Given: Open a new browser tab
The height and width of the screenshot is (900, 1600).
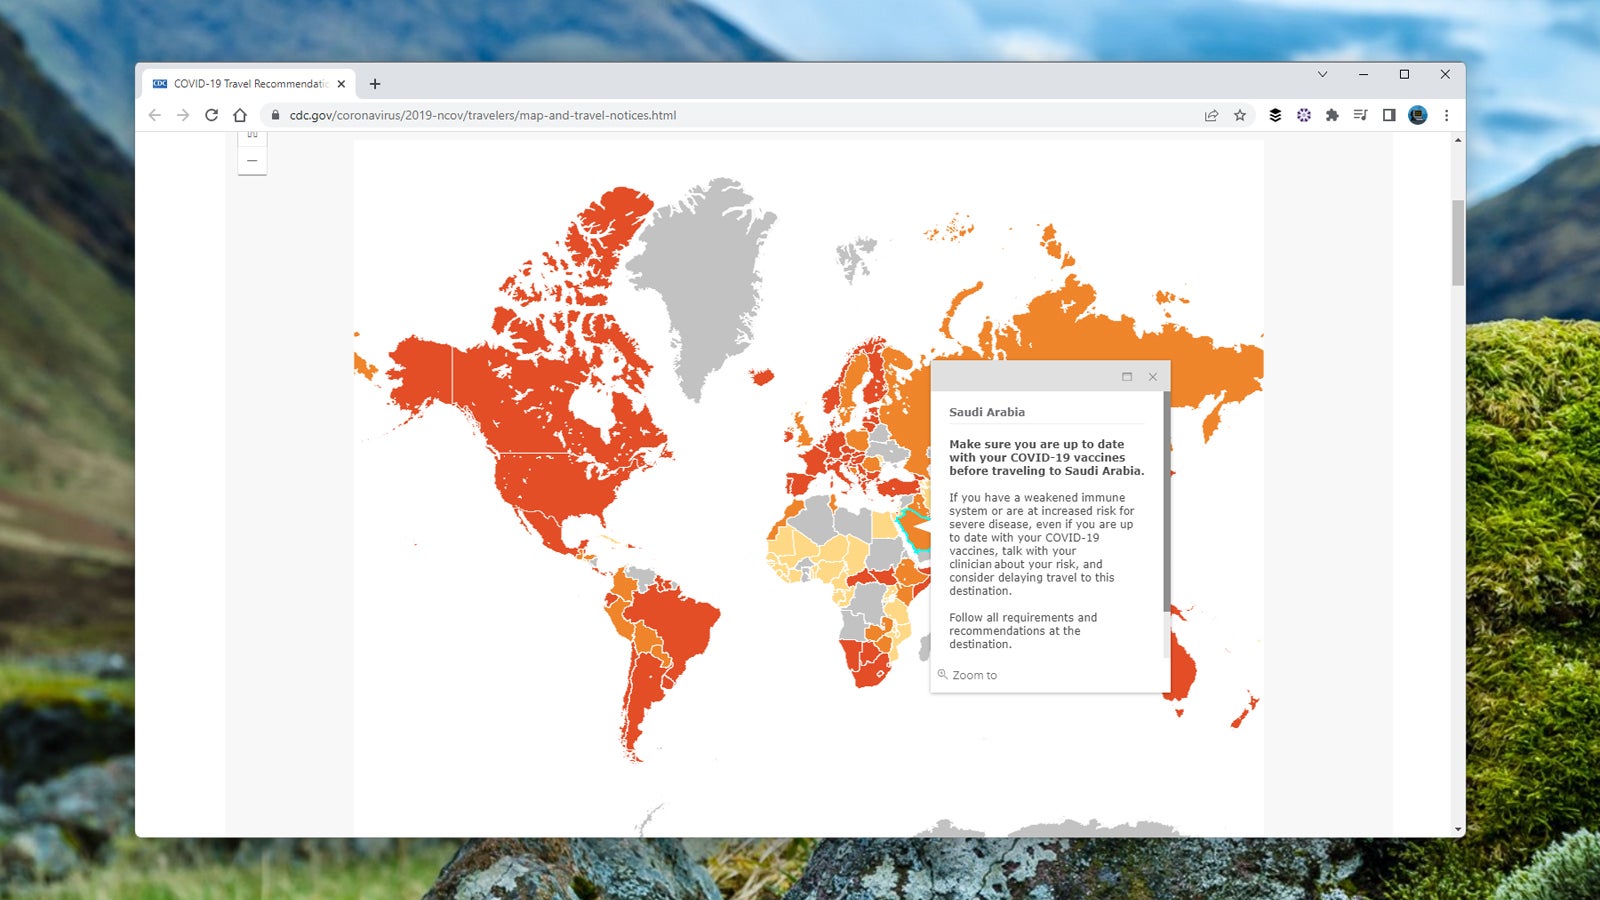Looking at the screenshot, I should [x=375, y=83].
